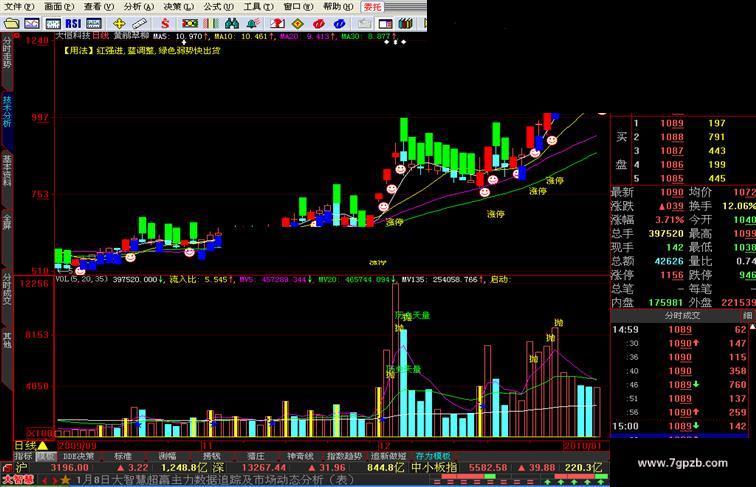Image resolution: width=756 pixels, height=487 pixels.
Task: Select the 测幅 bottom tab
Action: point(167,456)
